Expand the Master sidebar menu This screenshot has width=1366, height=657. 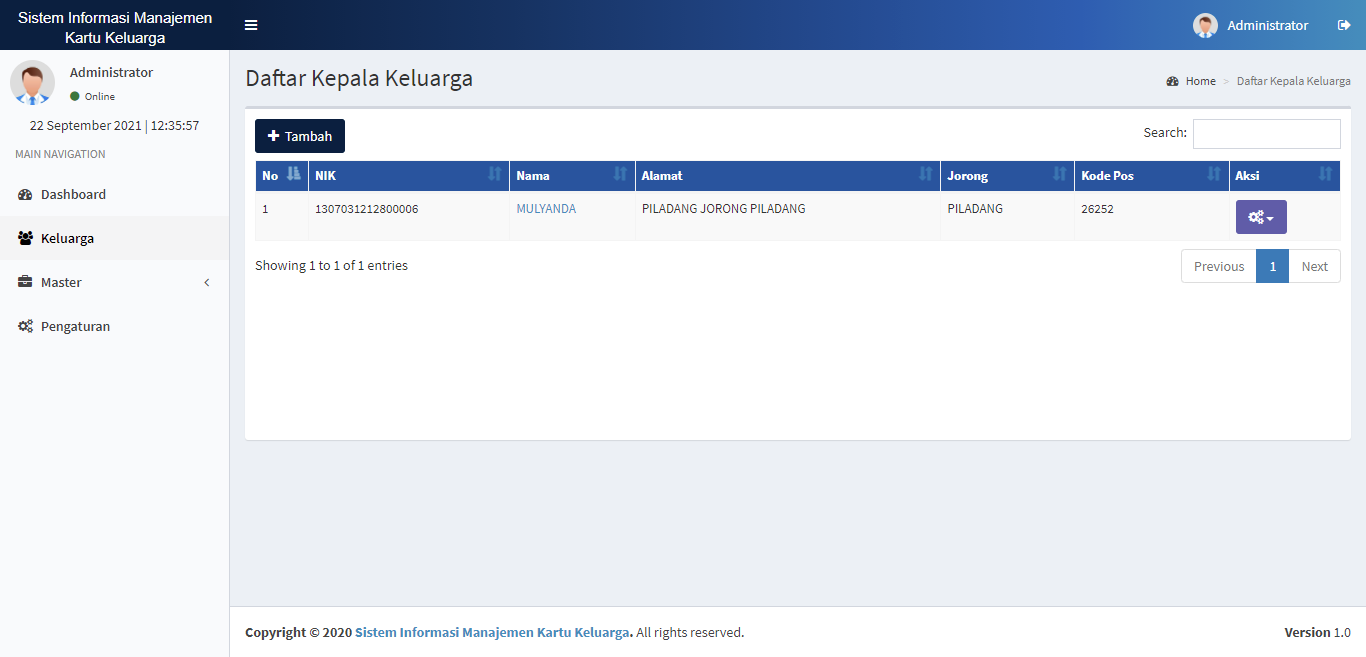(x=114, y=282)
